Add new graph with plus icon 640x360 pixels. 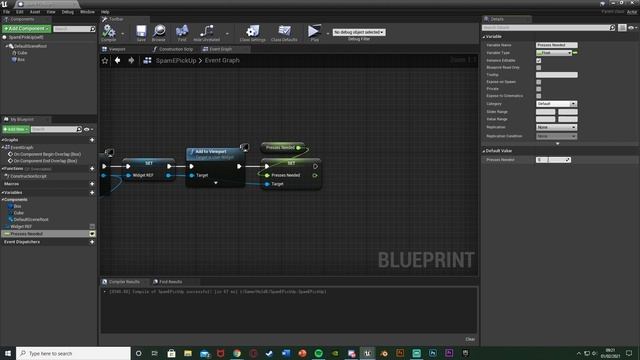tap(92, 140)
